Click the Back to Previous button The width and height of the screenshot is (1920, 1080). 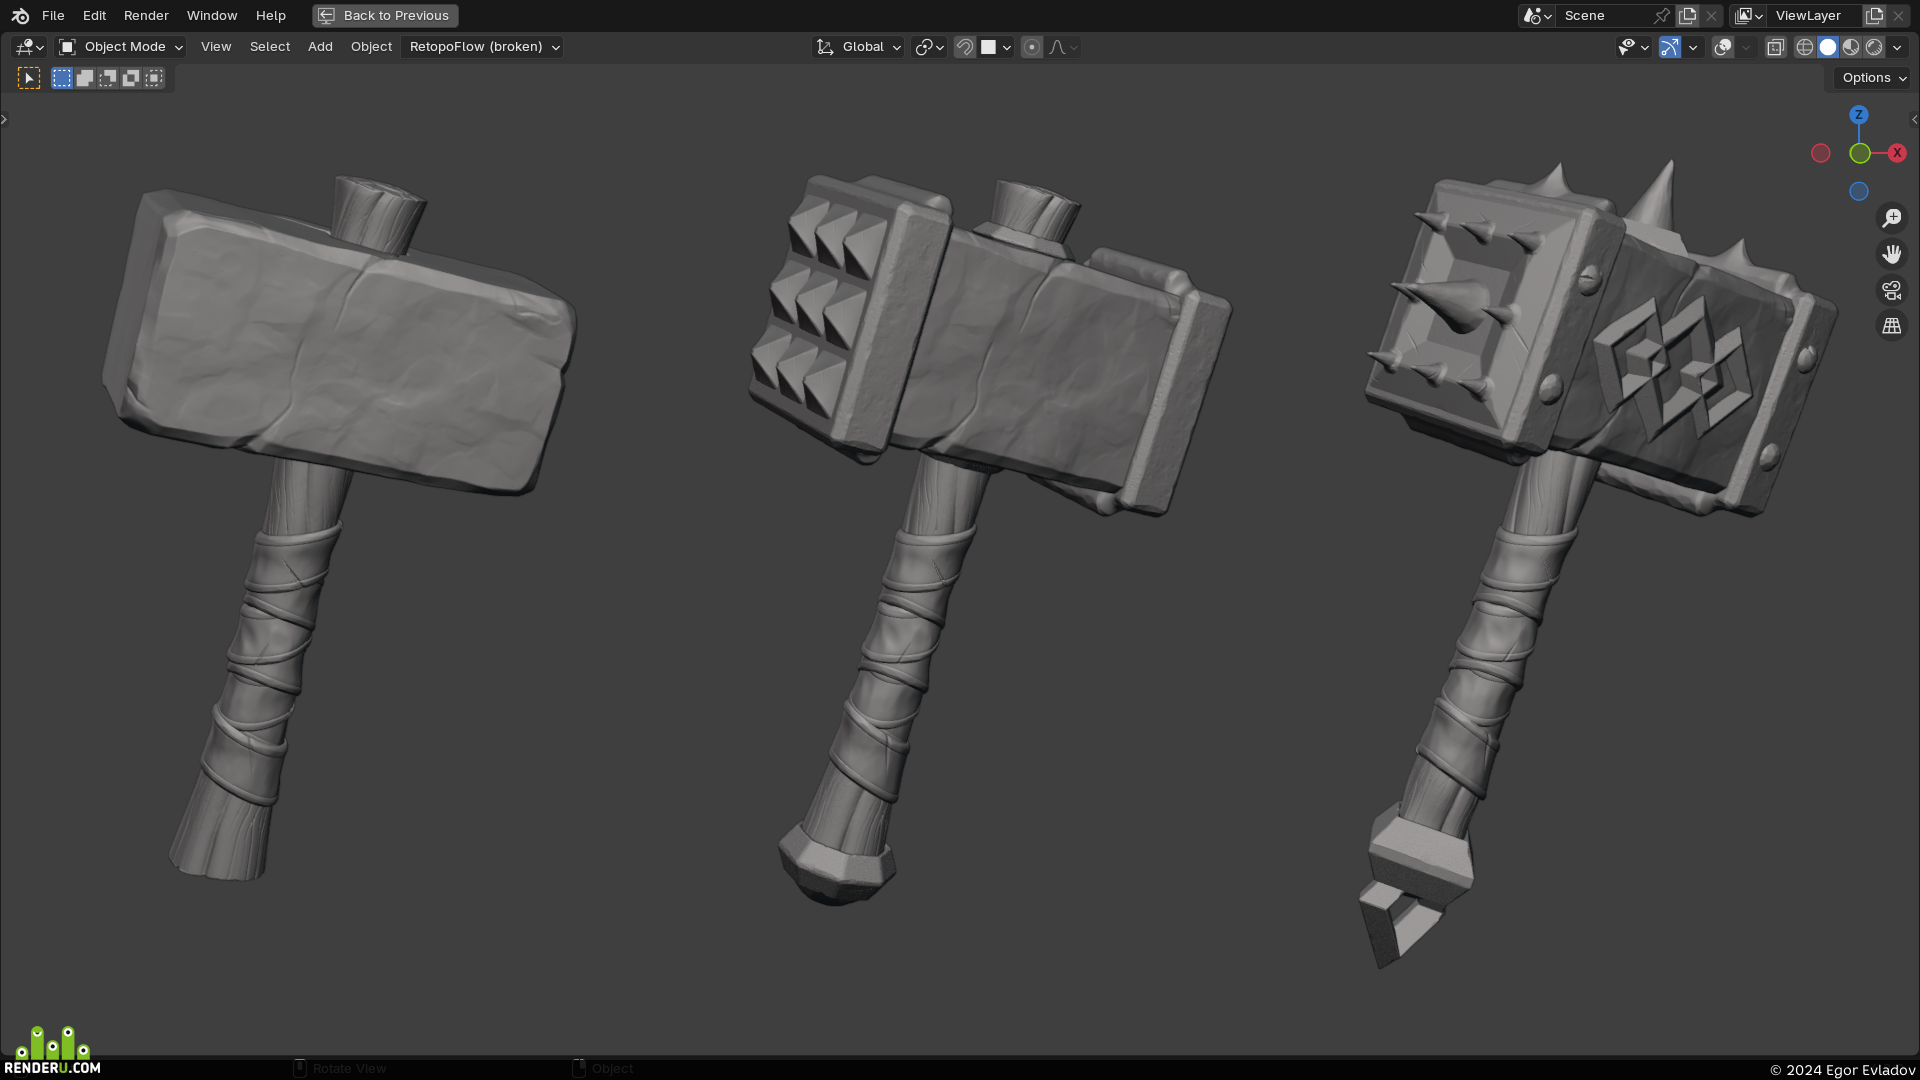pyautogui.click(x=385, y=16)
